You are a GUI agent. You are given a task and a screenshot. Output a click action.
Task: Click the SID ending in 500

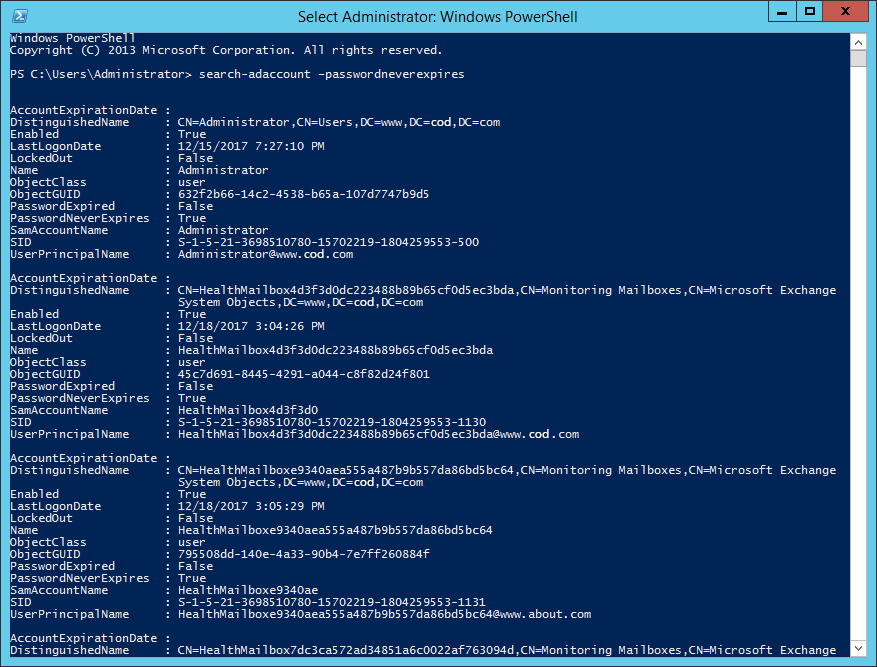point(328,242)
